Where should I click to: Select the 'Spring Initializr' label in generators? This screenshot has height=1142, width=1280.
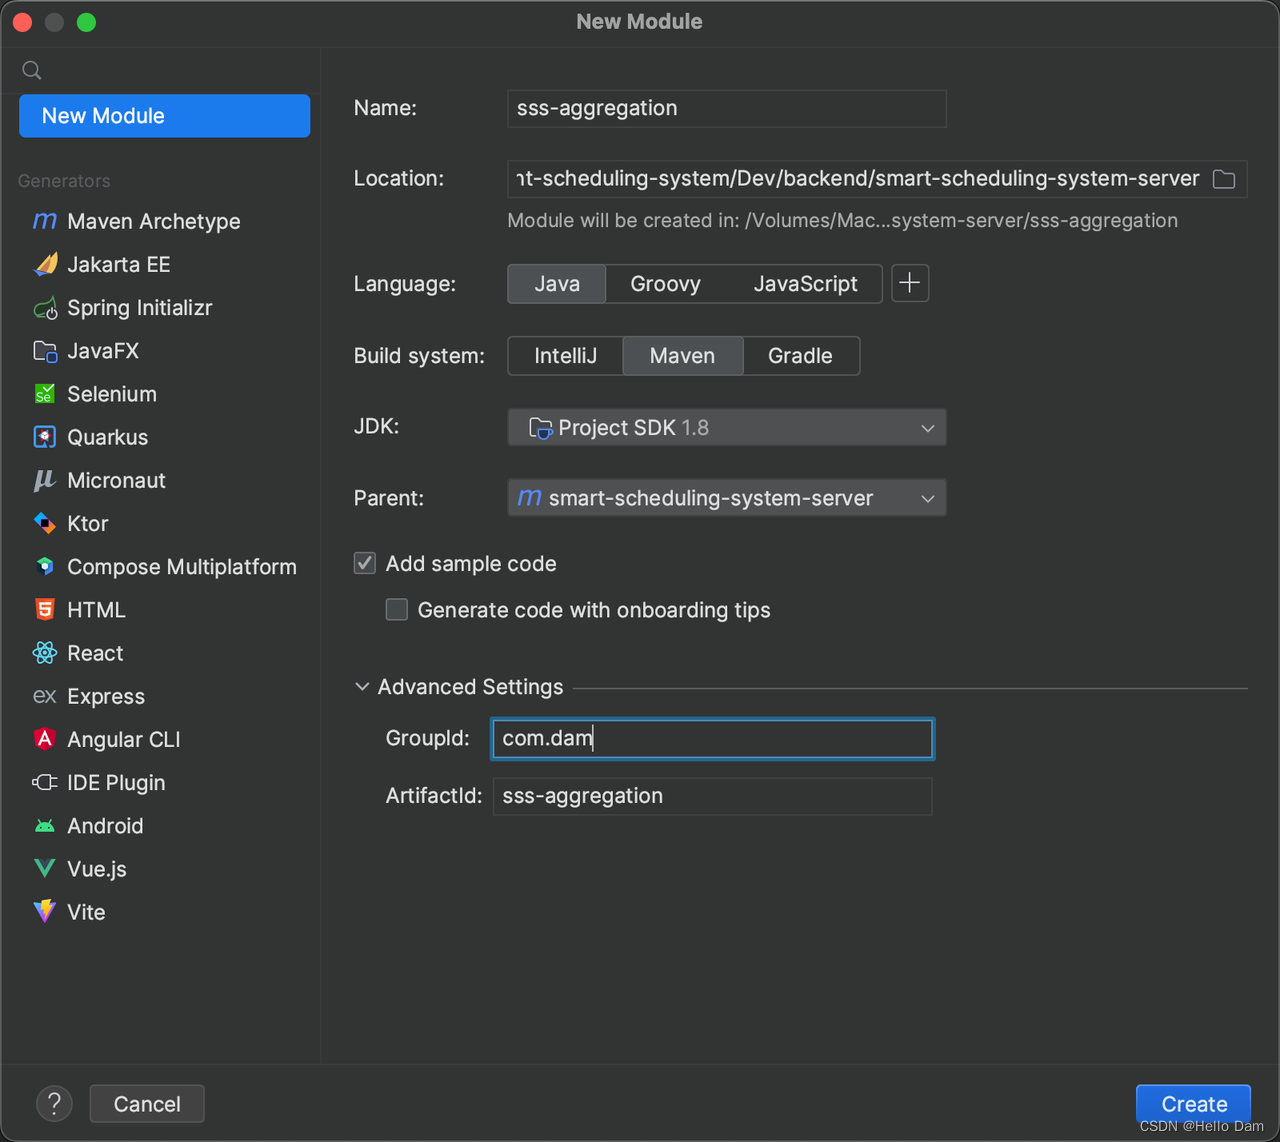coord(140,308)
